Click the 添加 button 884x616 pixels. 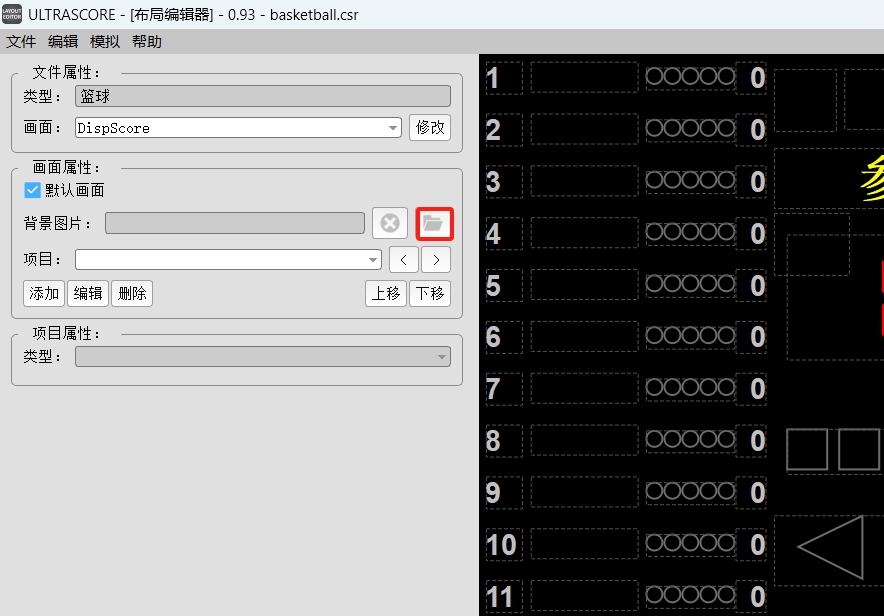pos(44,294)
